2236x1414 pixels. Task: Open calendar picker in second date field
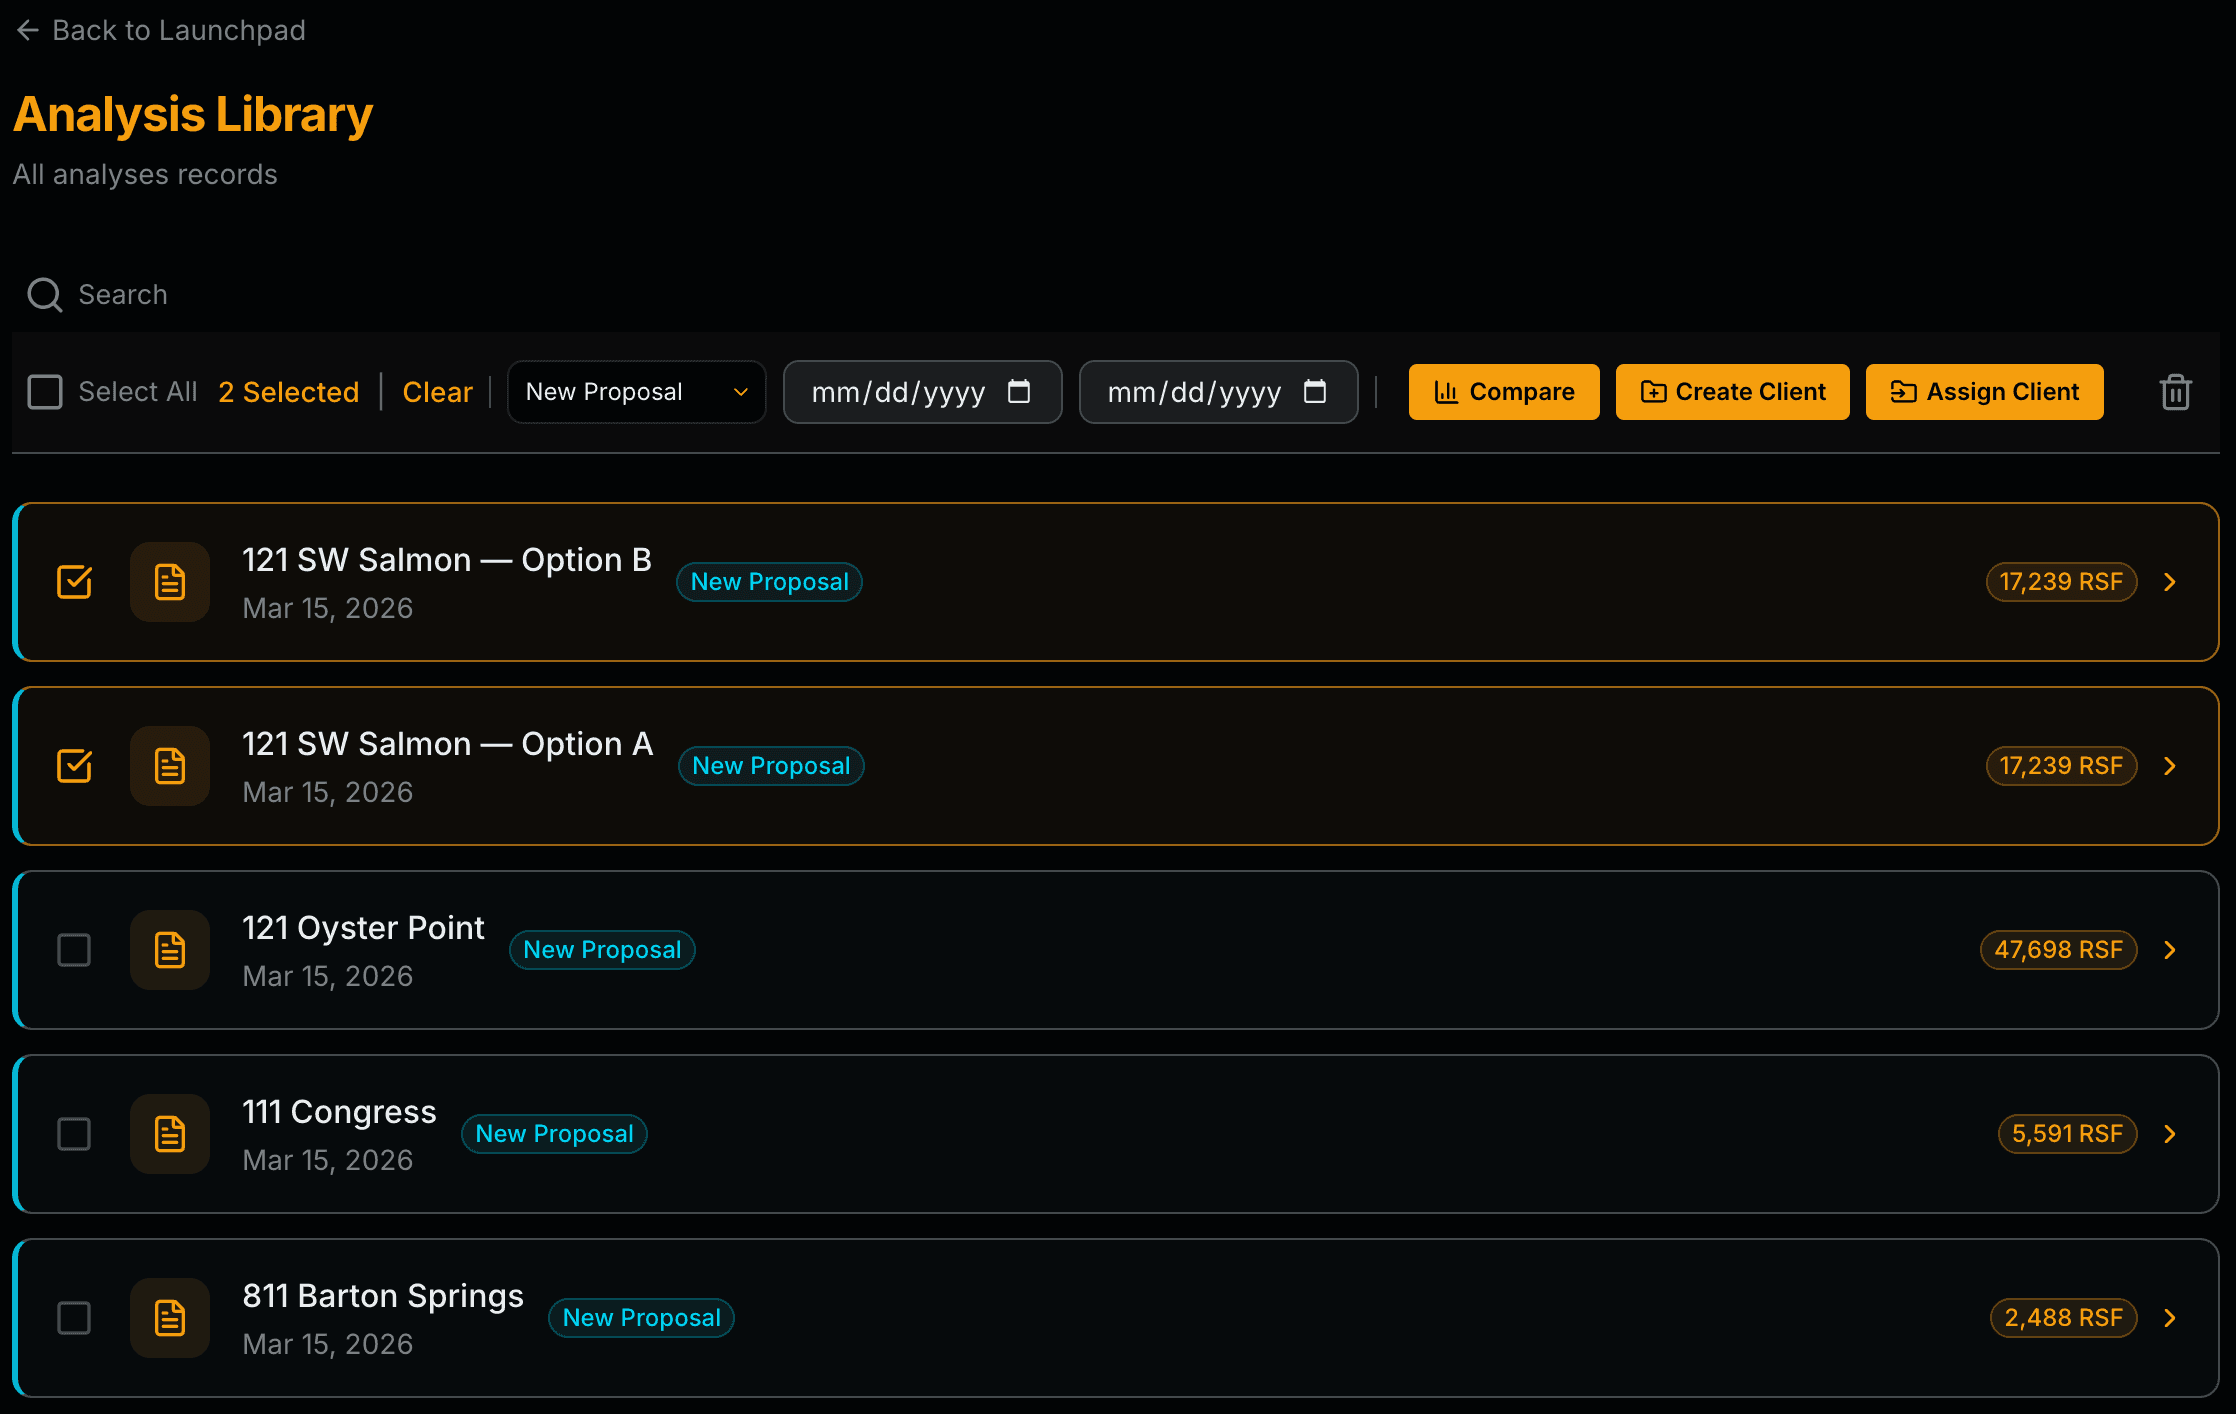(1315, 392)
